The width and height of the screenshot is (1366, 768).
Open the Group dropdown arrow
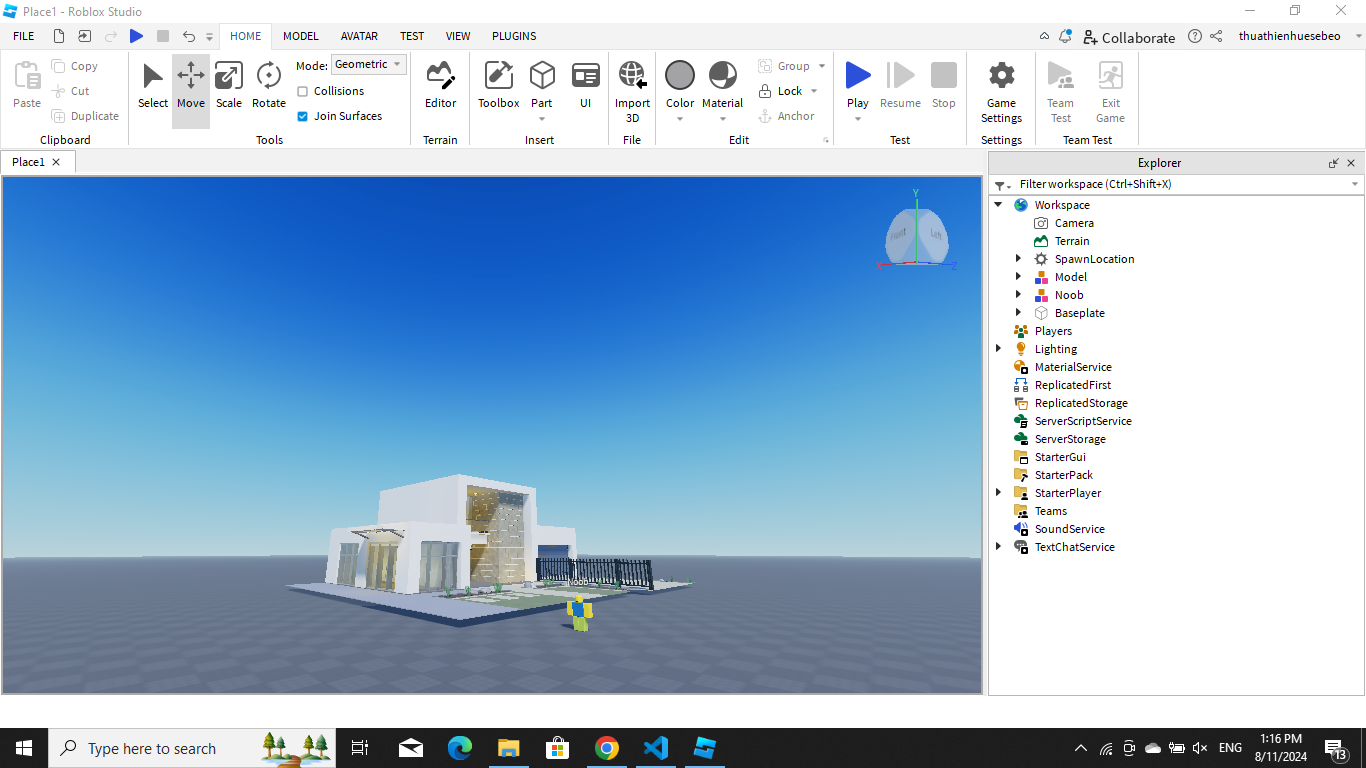[x=822, y=66]
